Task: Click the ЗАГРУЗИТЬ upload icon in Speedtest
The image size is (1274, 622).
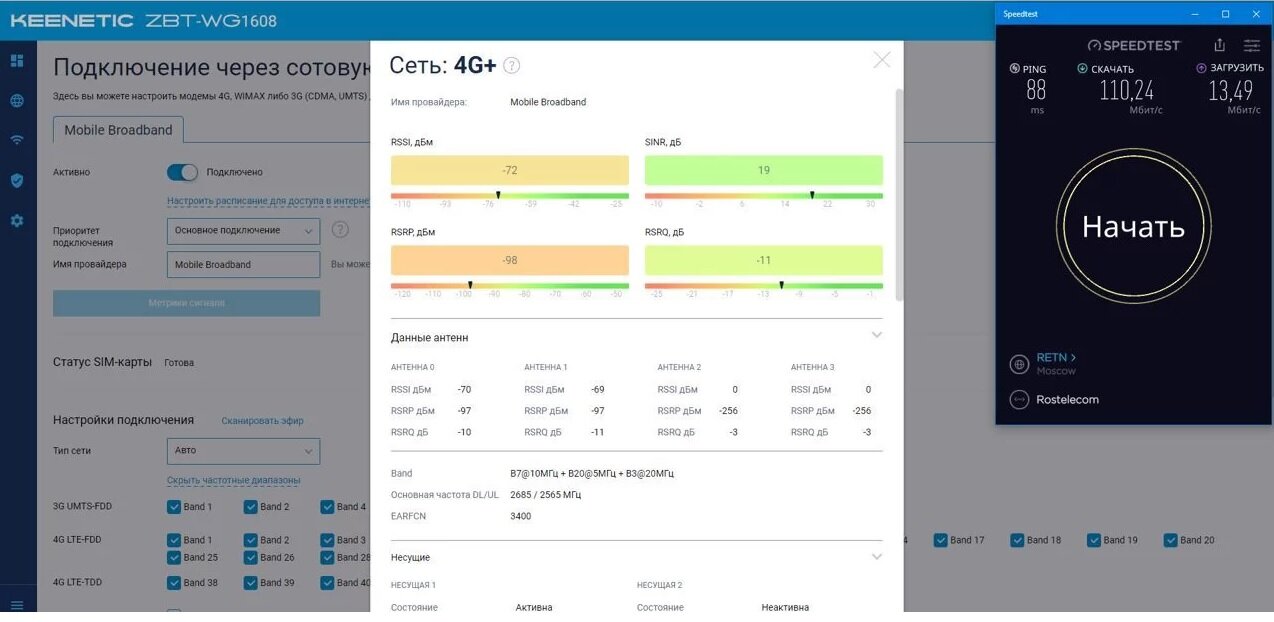Action: [1201, 69]
